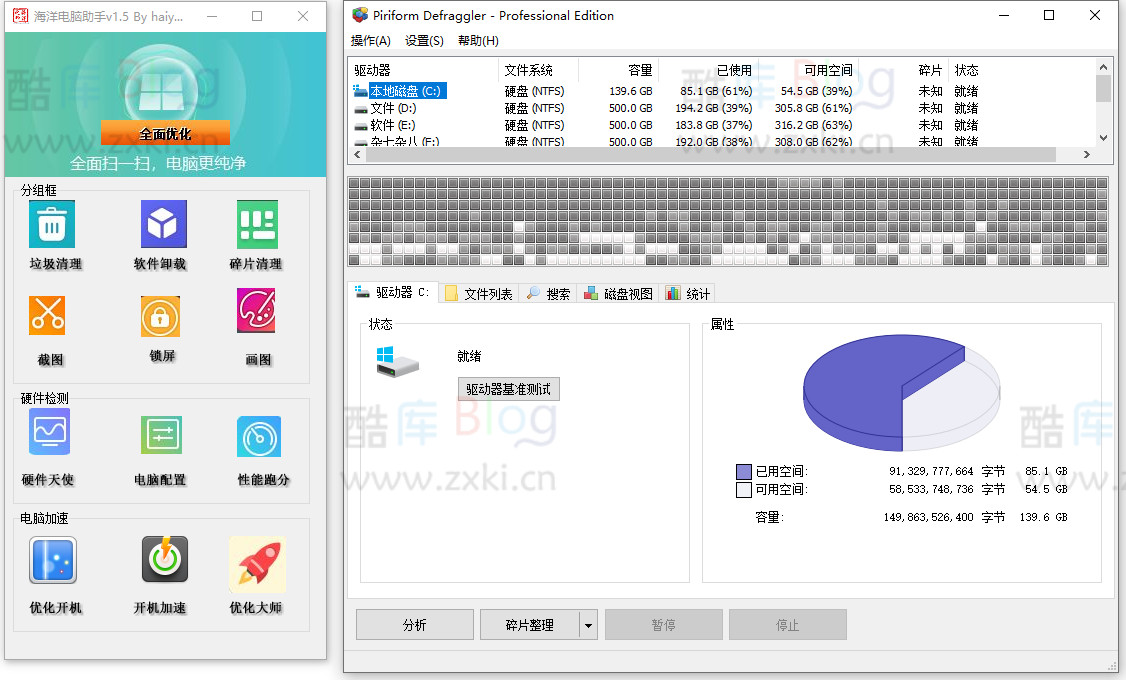Click the 分析 (Analyze) button
1126x680 pixels.
(414, 624)
